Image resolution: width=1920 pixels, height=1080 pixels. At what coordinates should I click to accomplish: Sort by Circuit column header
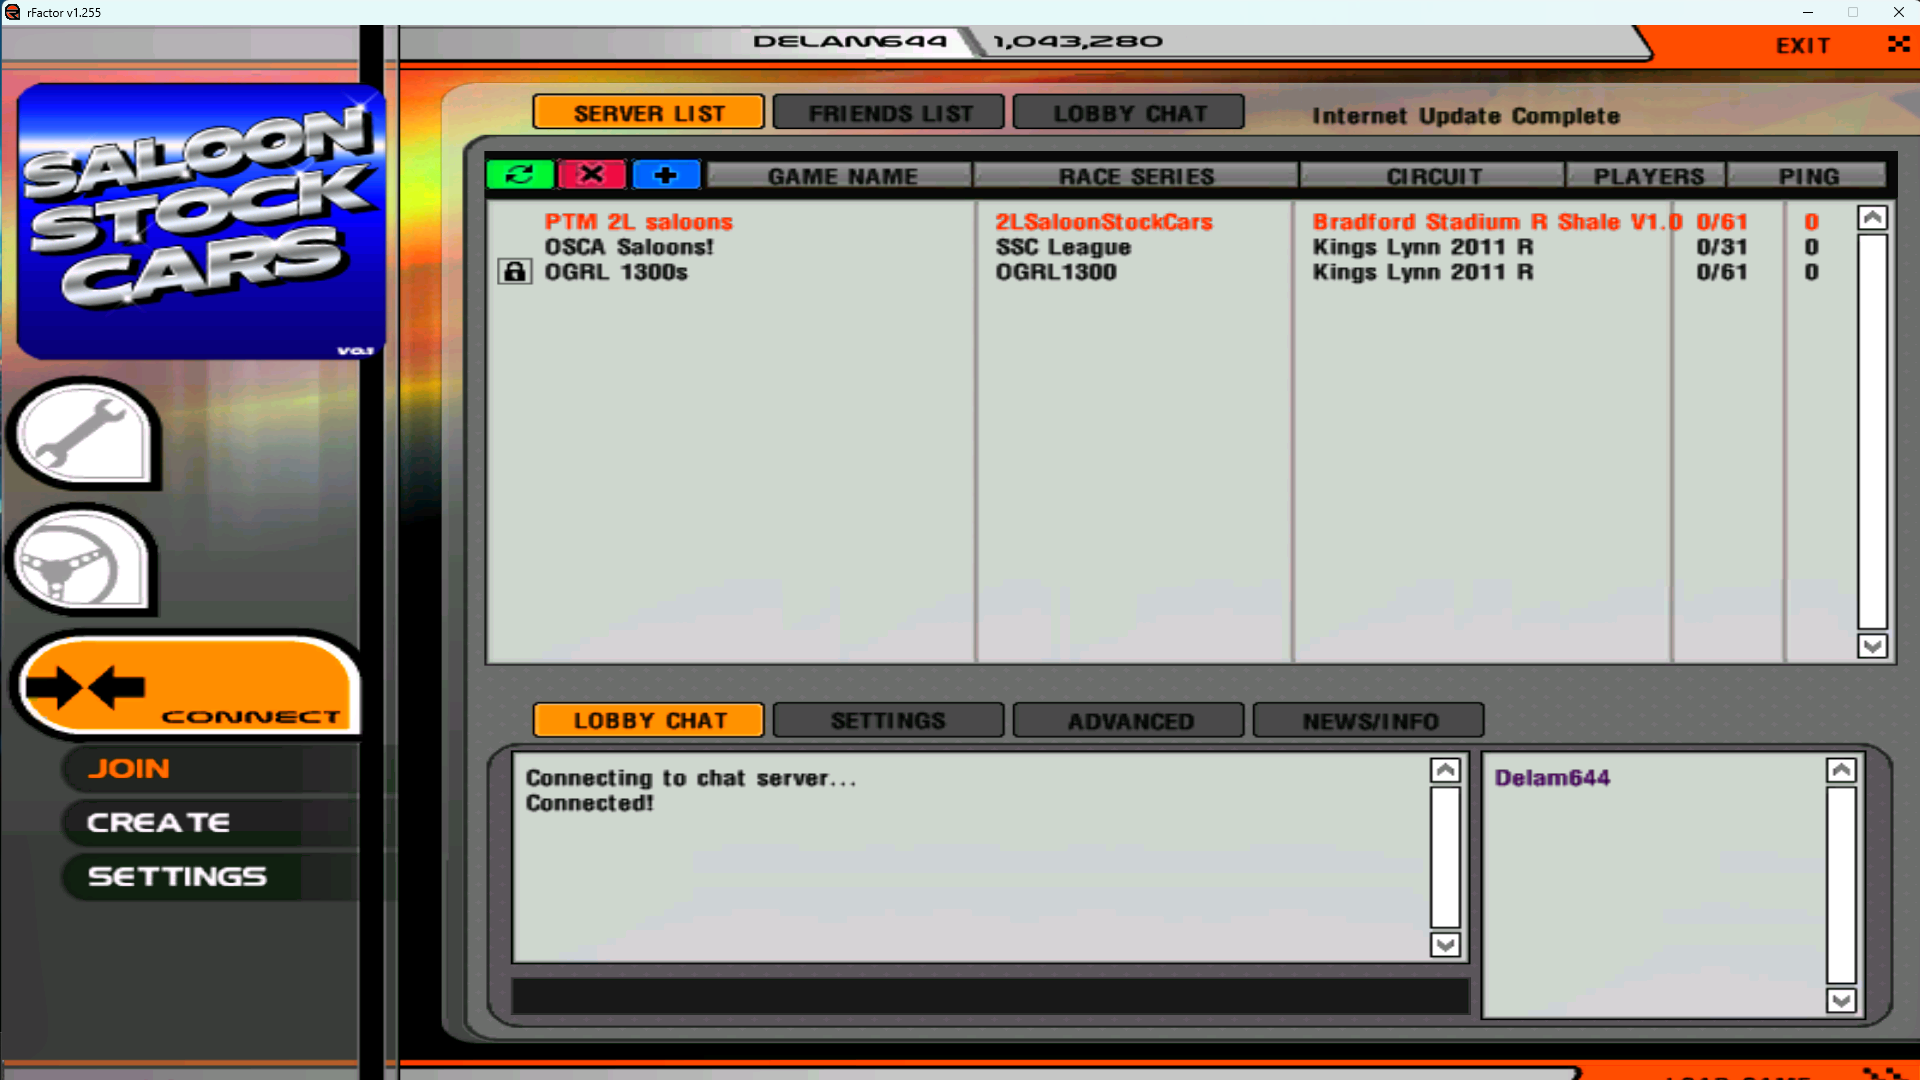pyautogui.click(x=1433, y=176)
